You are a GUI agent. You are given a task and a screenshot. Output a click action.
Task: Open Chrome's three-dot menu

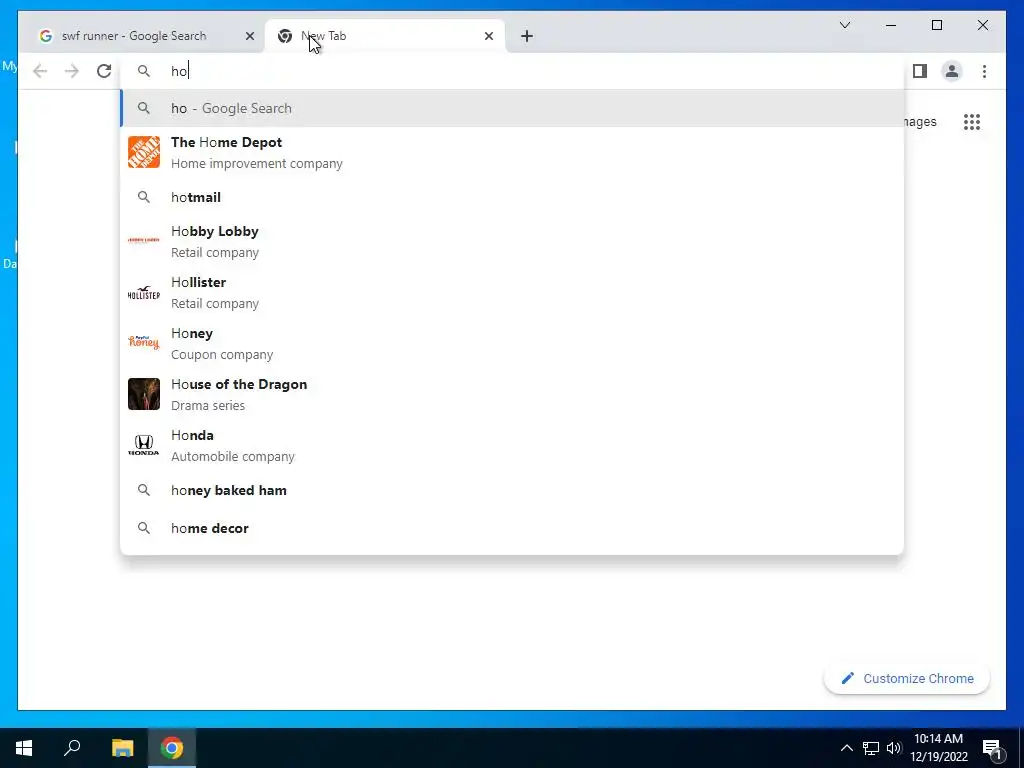click(x=984, y=71)
